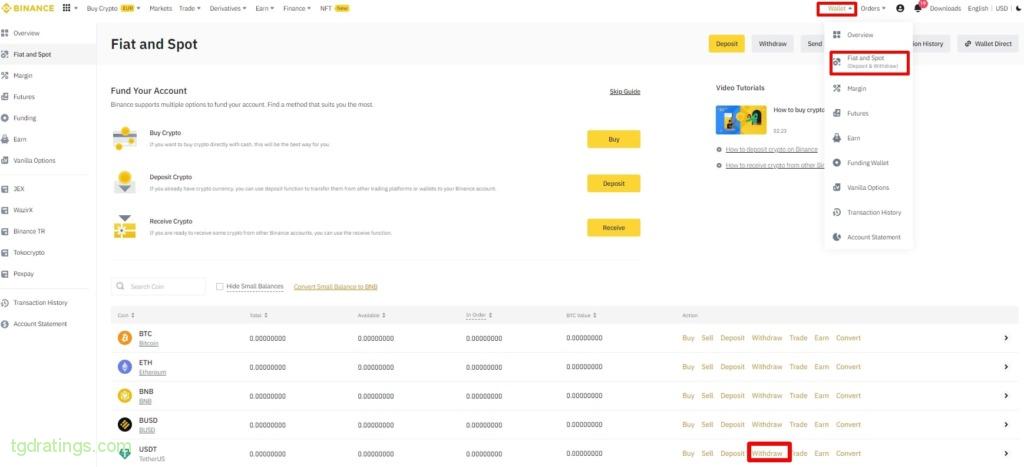
Task: Click the Vanilla Options sidebar icon
Action: (x=5, y=161)
